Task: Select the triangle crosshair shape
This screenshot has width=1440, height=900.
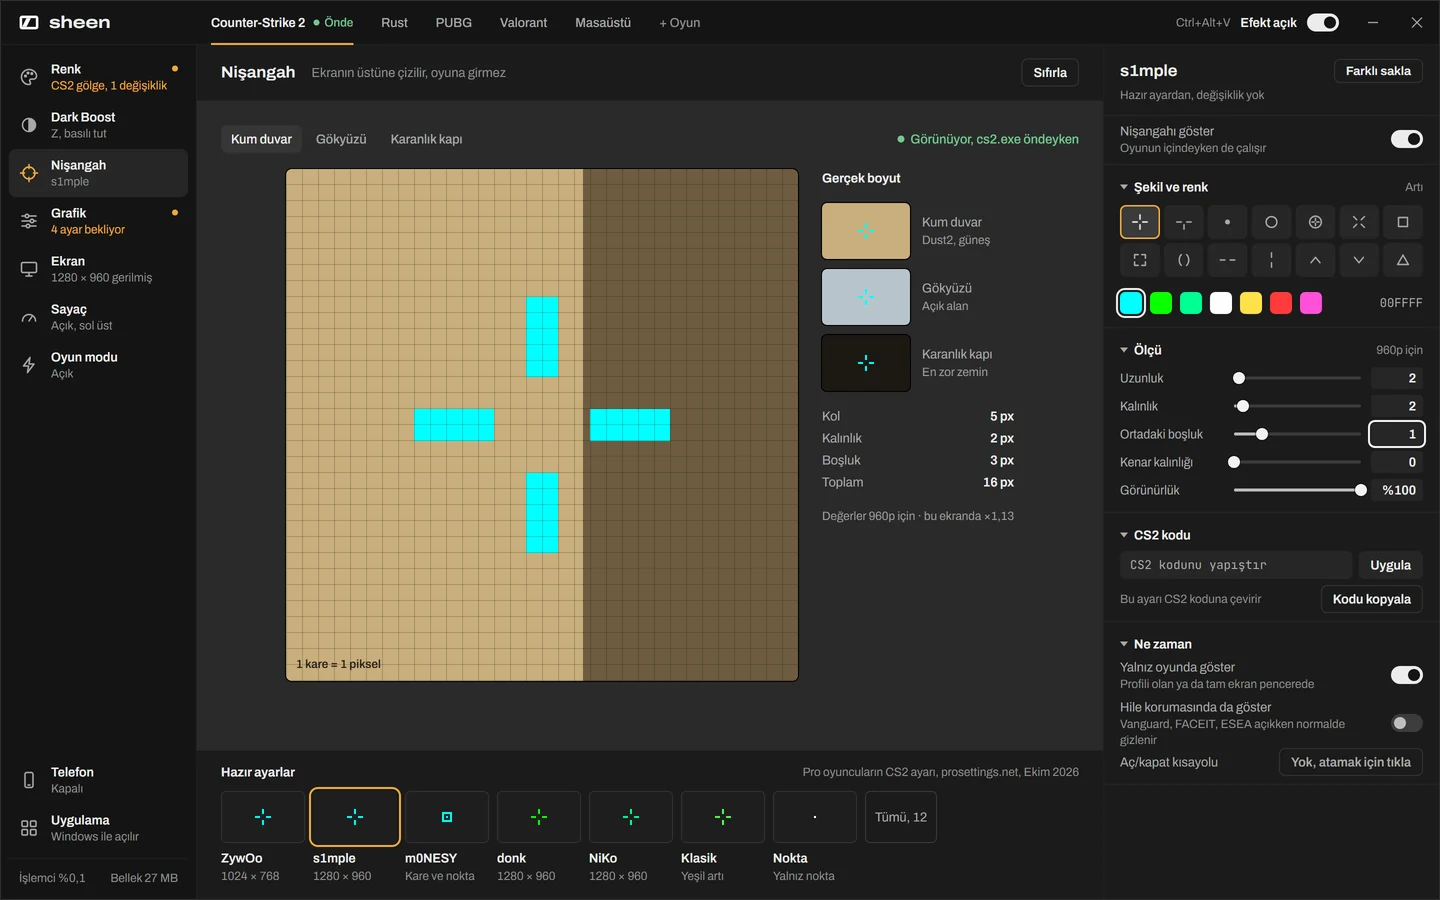Action: pos(1403,260)
